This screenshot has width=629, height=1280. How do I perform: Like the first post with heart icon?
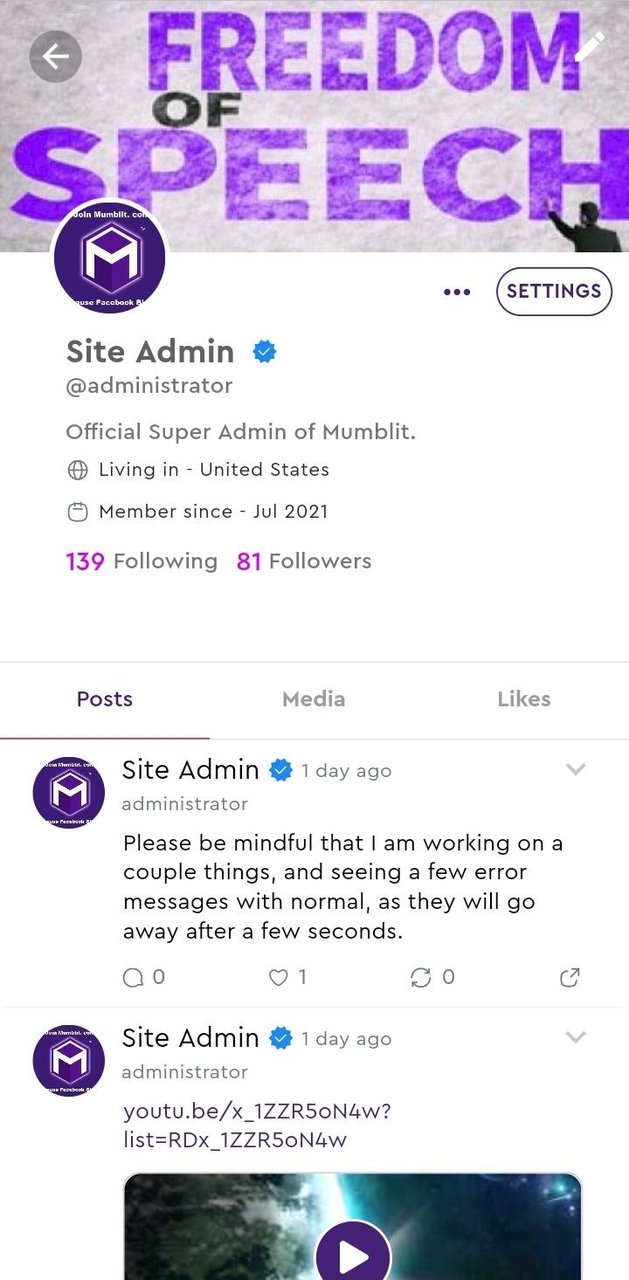coord(279,978)
